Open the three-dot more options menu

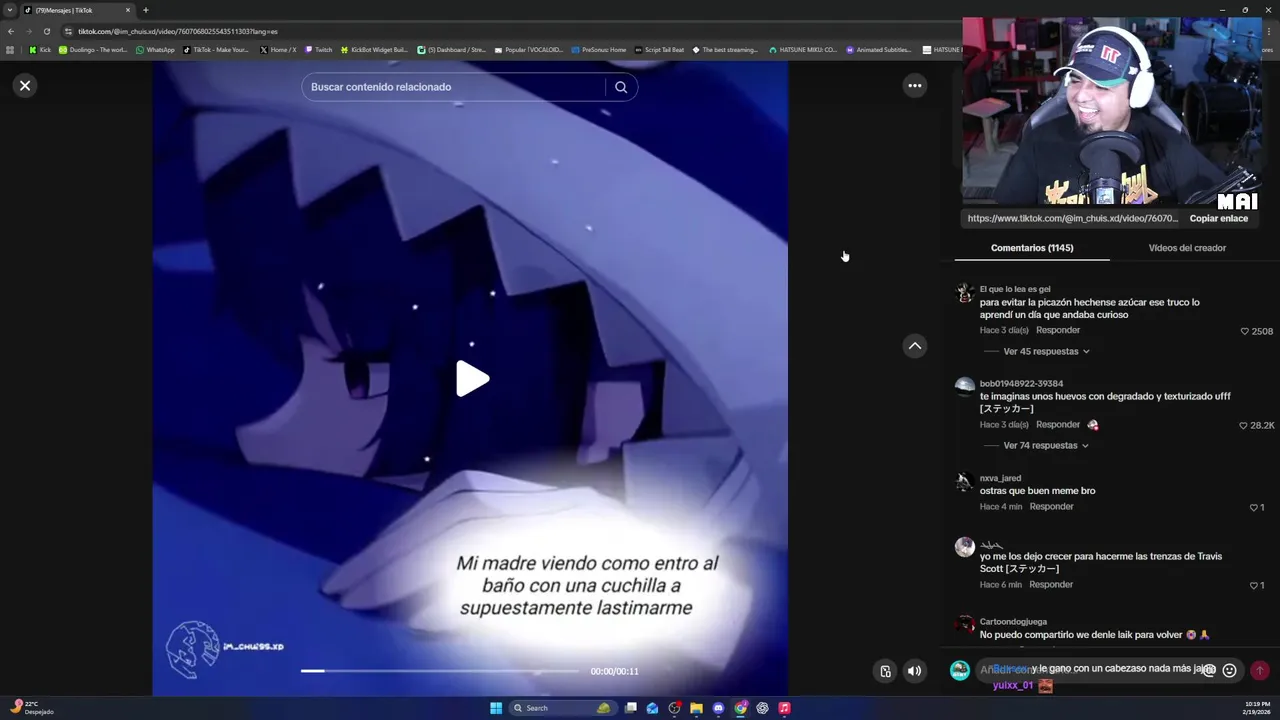click(914, 86)
